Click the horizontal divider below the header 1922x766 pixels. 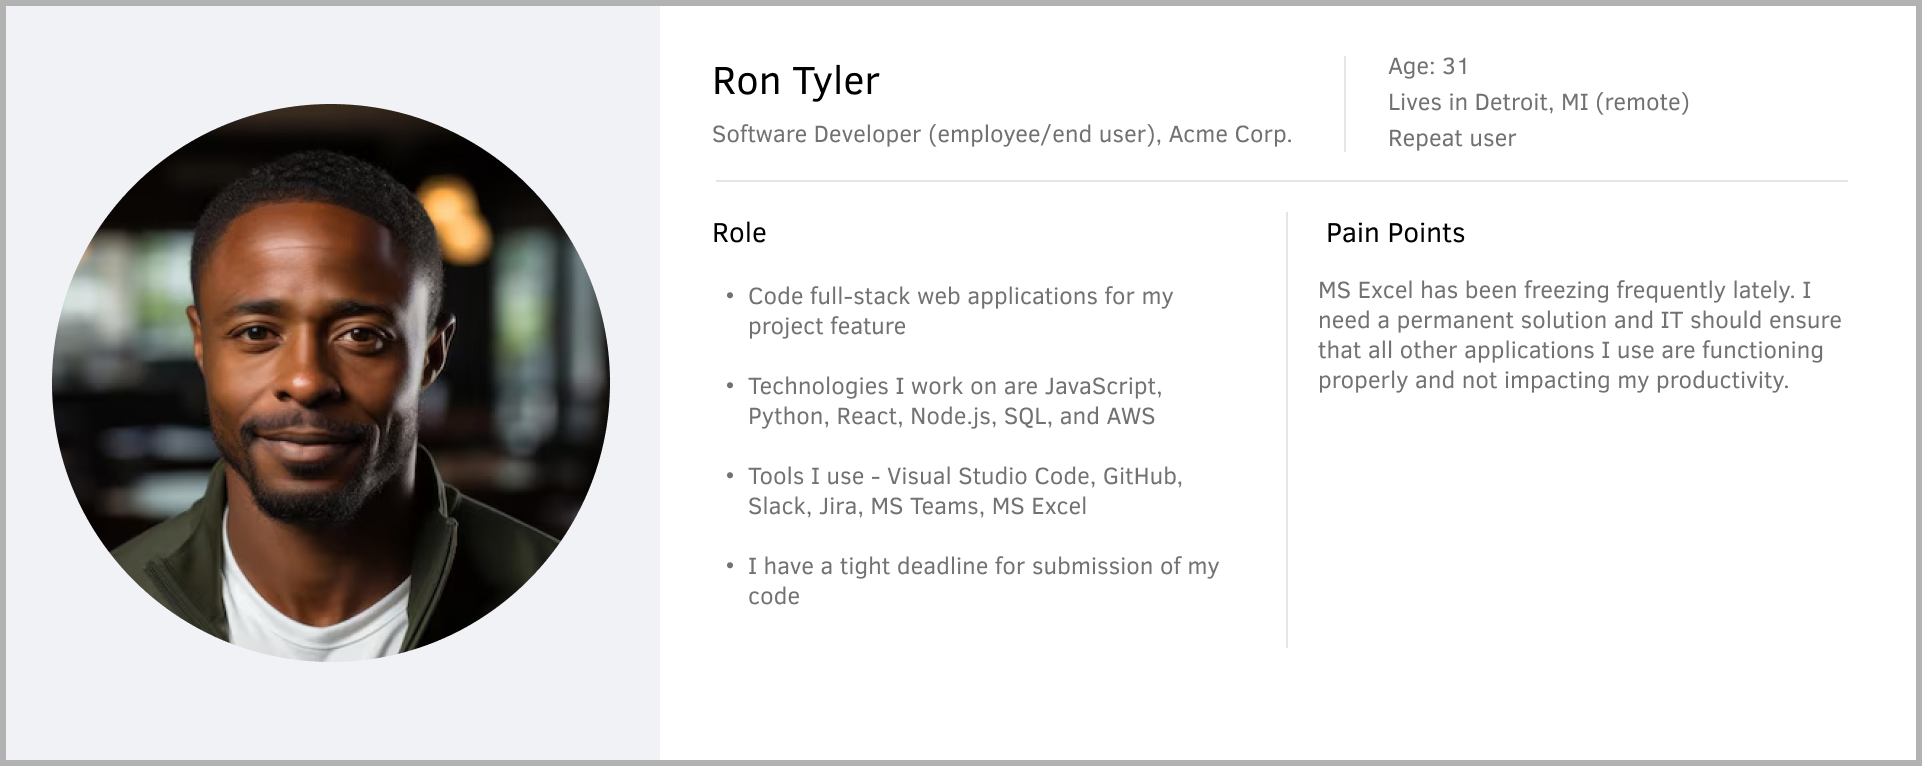click(x=1280, y=181)
